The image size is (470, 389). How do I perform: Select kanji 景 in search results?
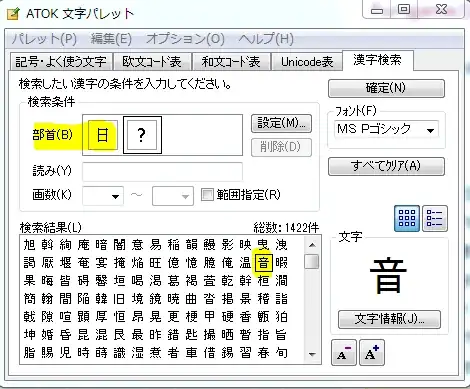245,299
